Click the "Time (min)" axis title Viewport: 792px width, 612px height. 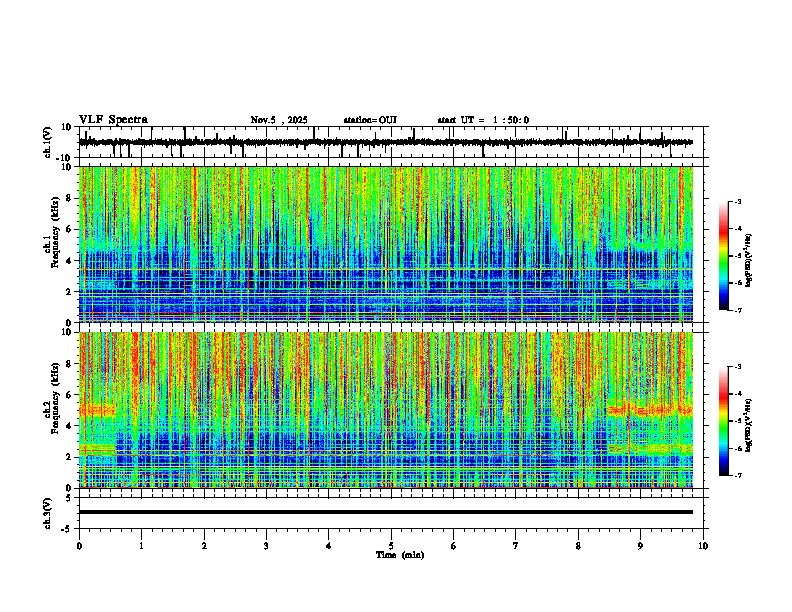click(x=400, y=555)
